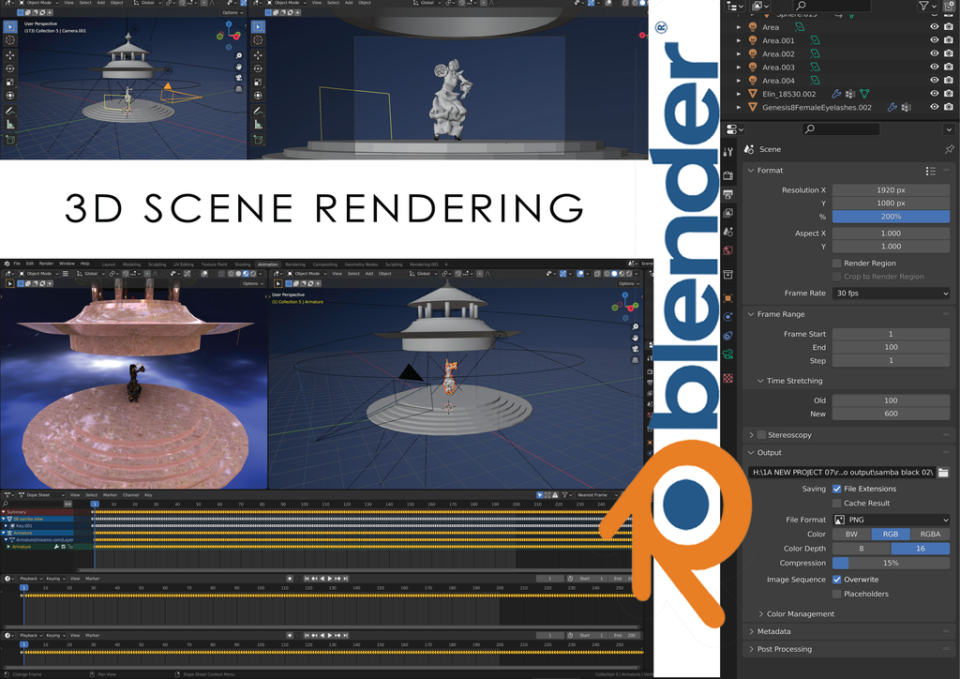Select the Rotate tool in the top-left viewport
Screen dimensions: 960x679
point(10,69)
